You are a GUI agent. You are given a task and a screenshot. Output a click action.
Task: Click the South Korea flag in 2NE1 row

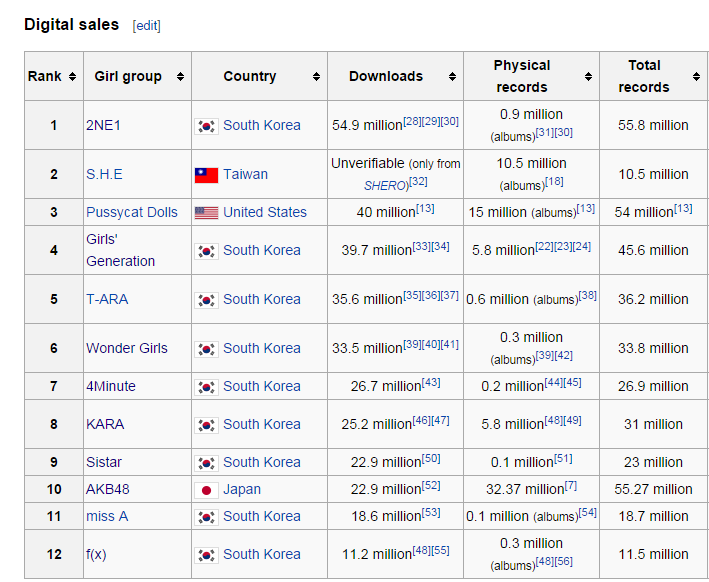pyautogui.click(x=207, y=126)
